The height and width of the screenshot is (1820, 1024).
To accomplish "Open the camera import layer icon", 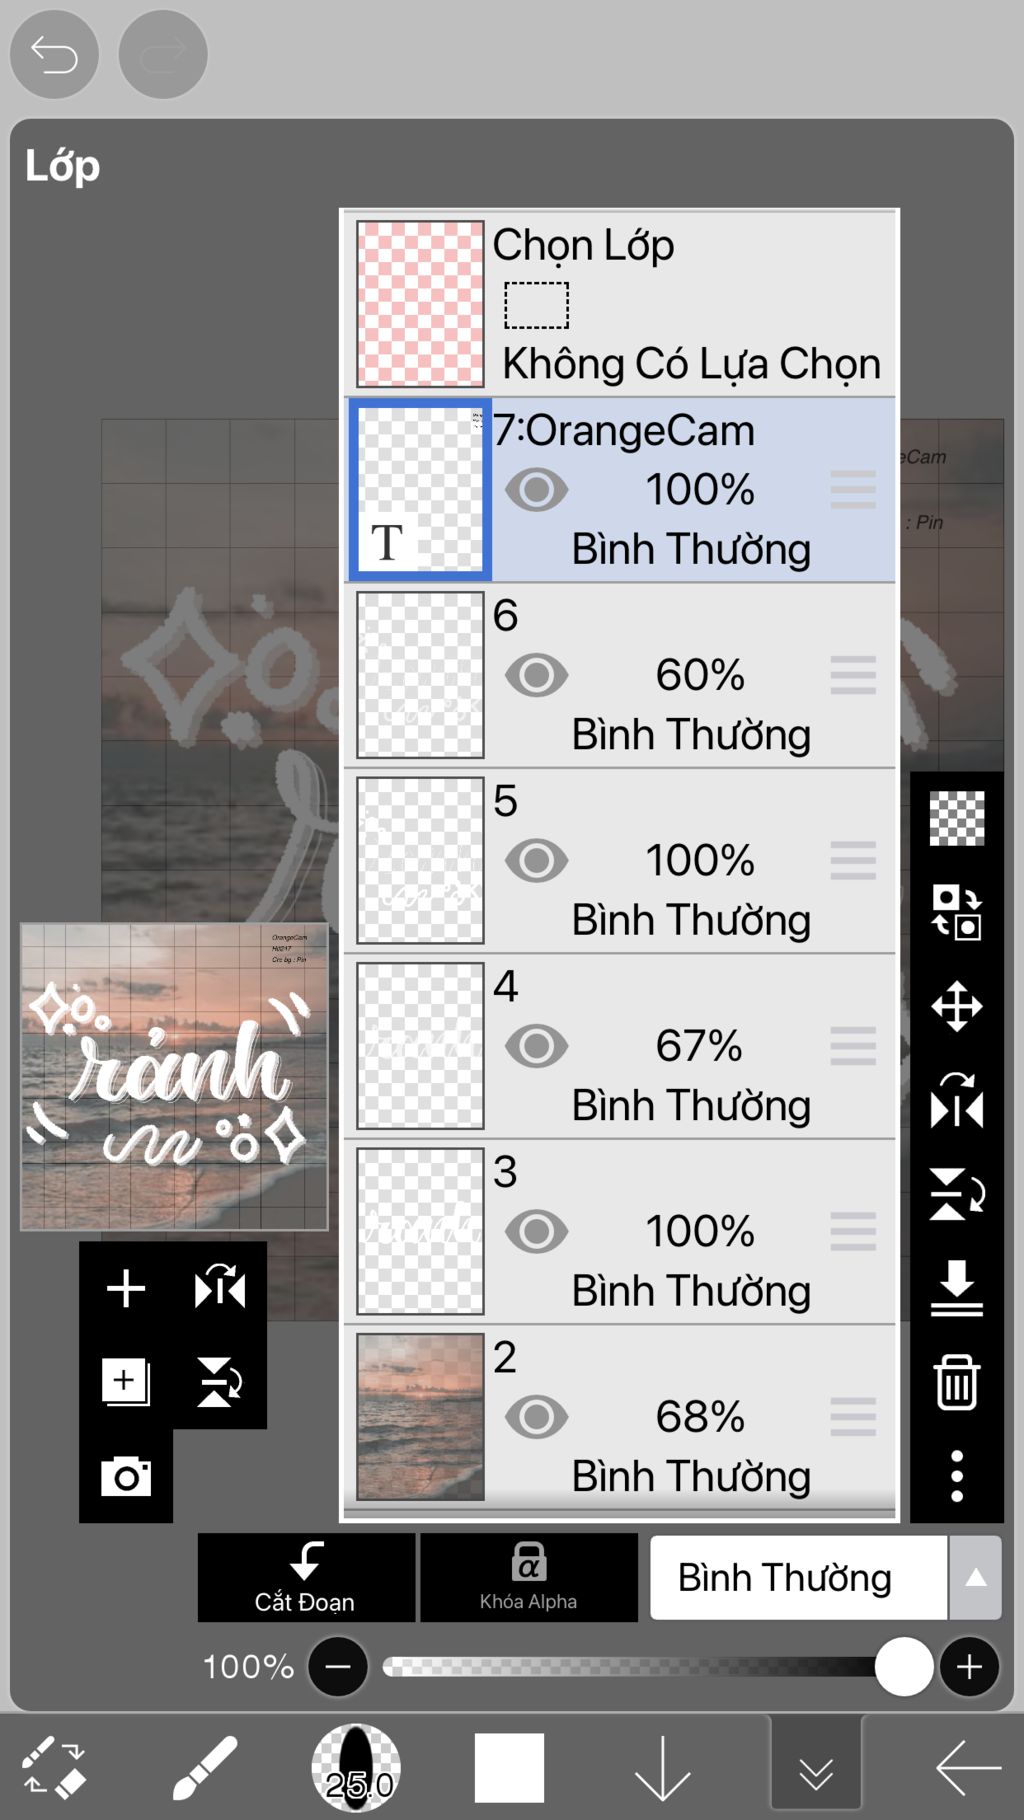I will (x=126, y=1476).
